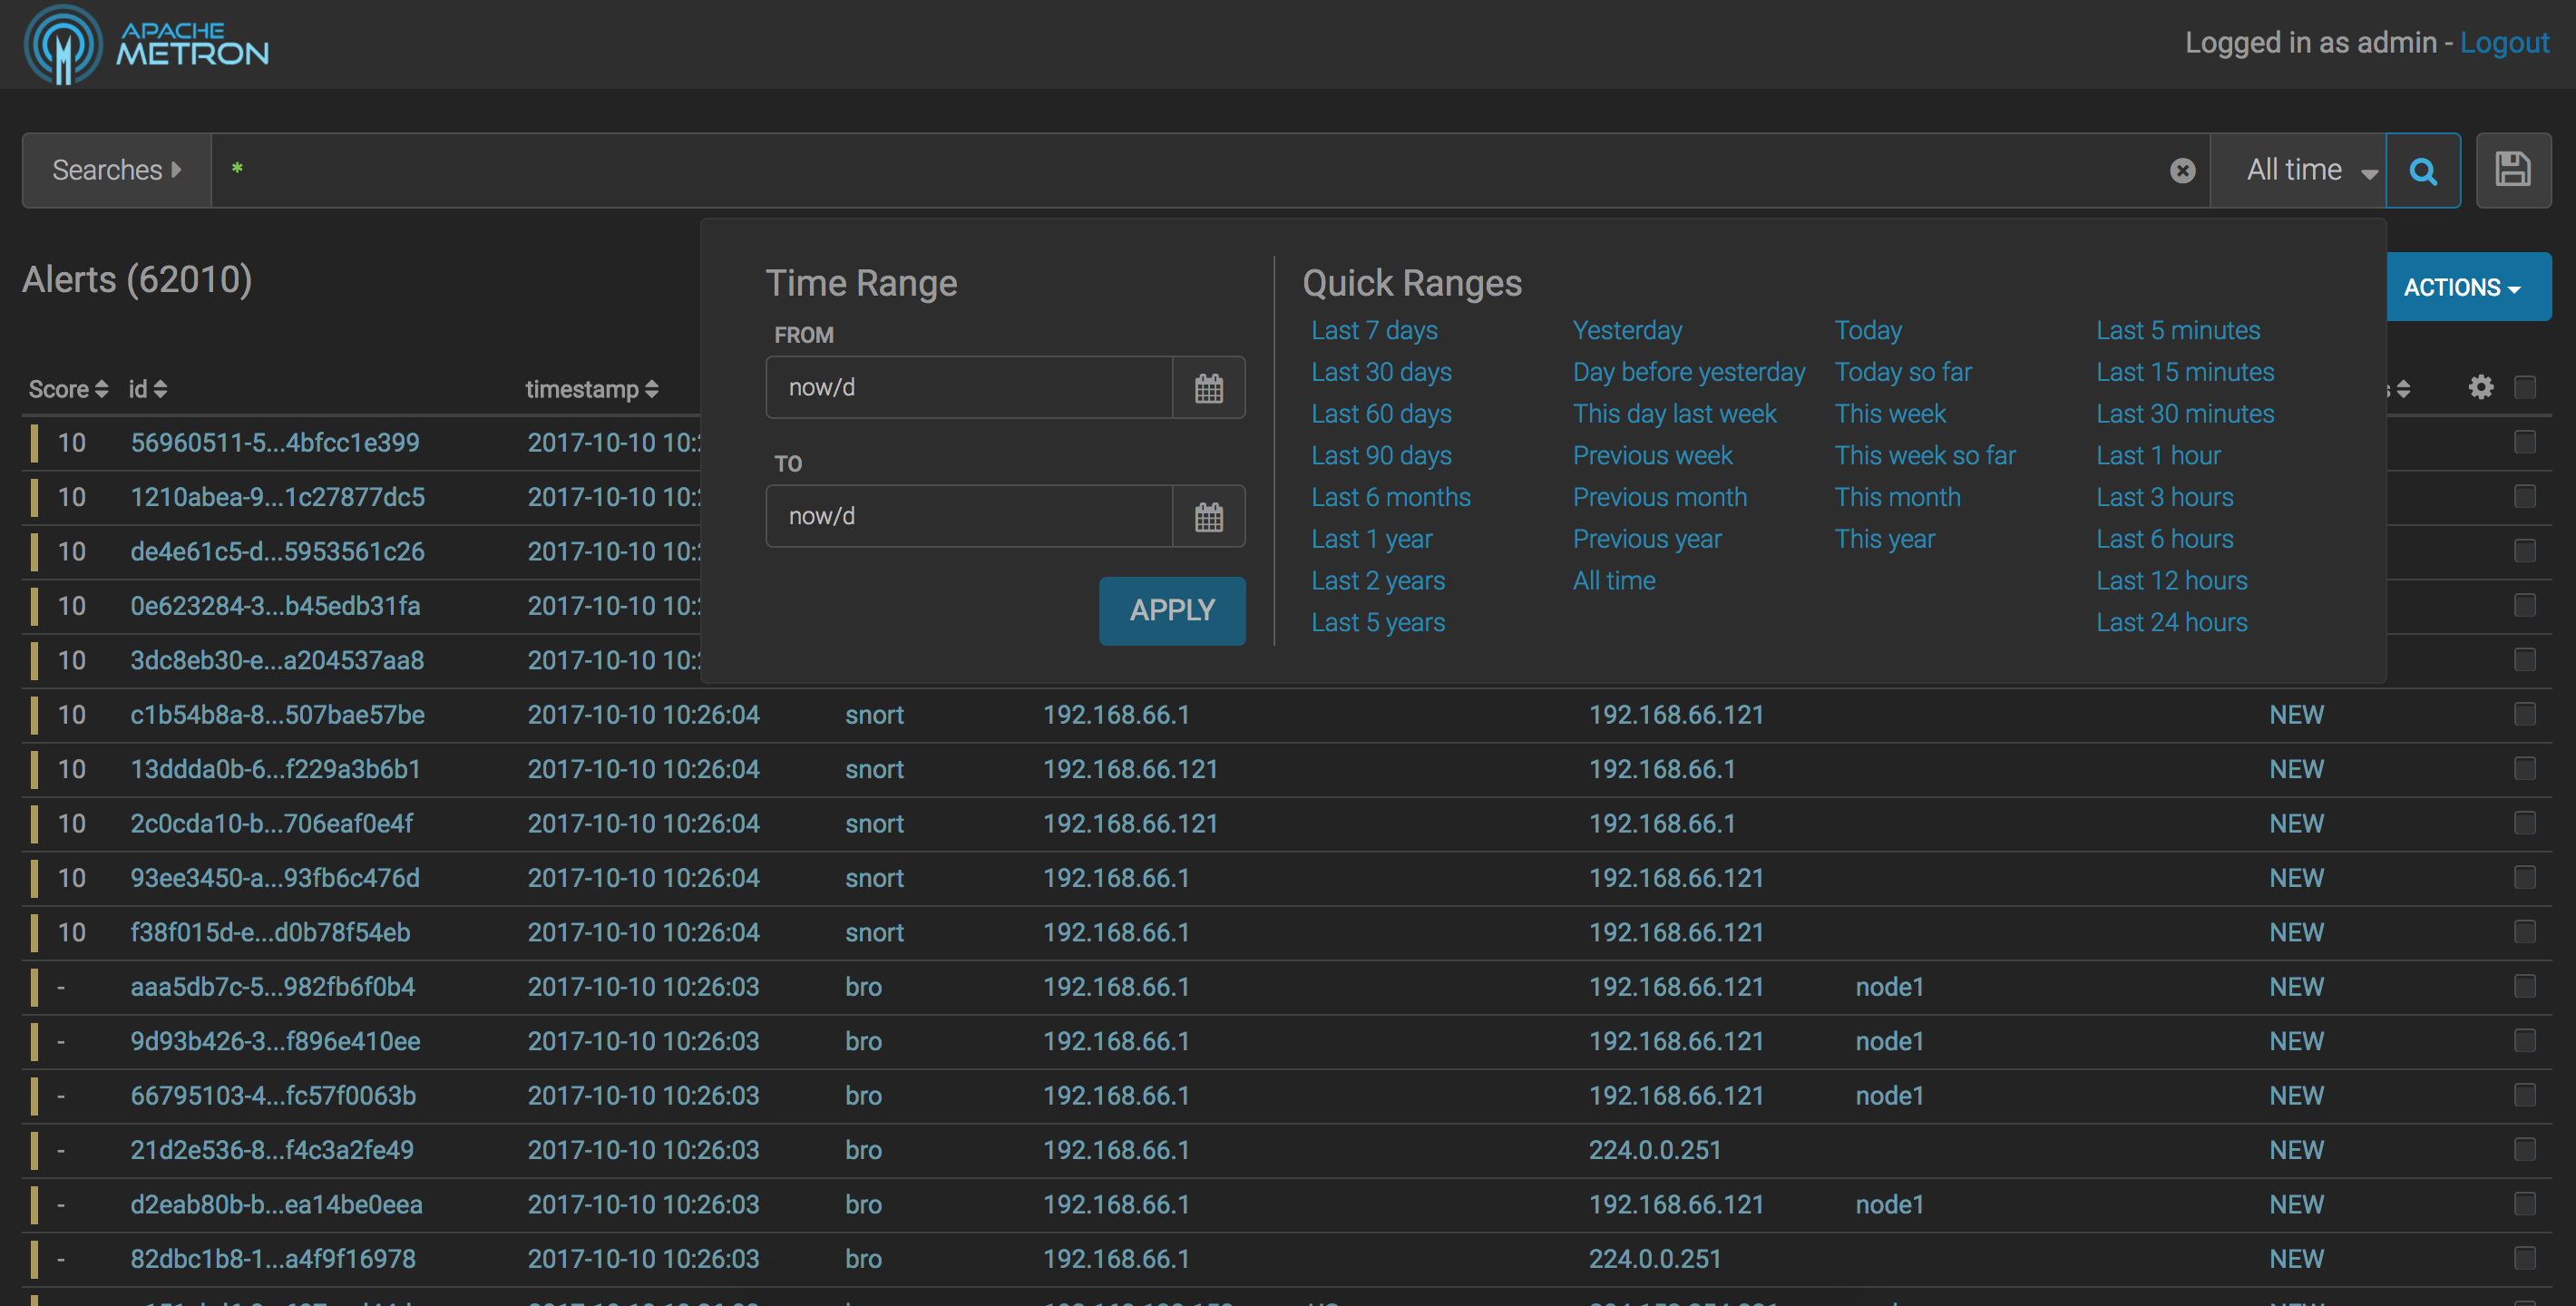This screenshot has height=1306, width=2576.
Task: Open table column settings gear icon
Action: tap(2480, 387)
